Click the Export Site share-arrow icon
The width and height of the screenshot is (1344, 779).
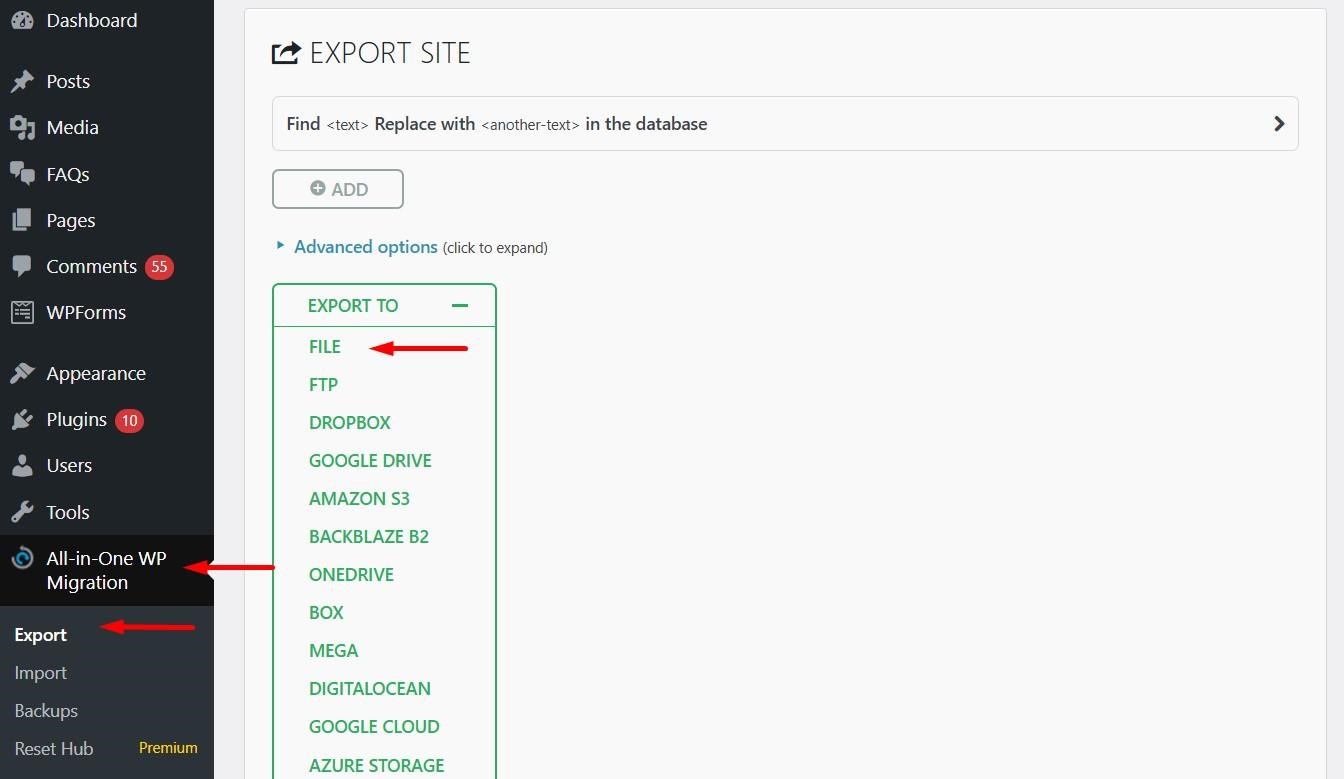click(x=286, y=53)
